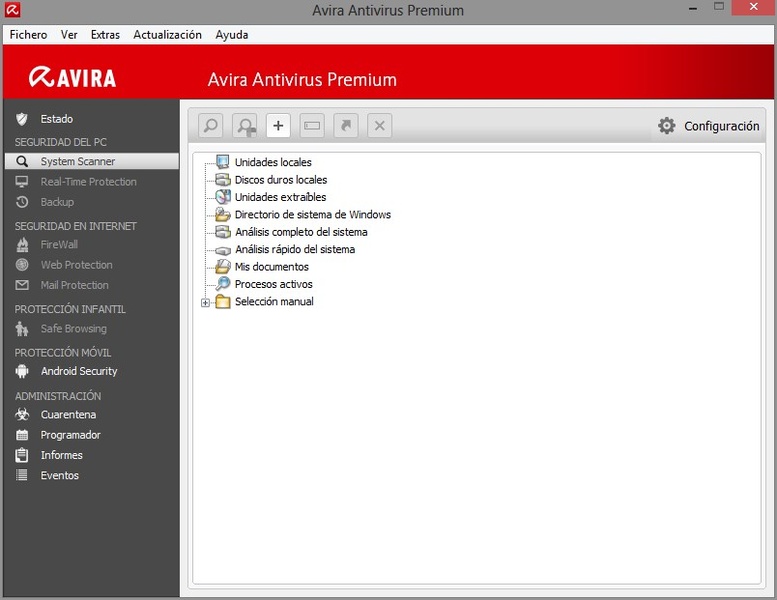Click the rename profile toolbar icon

click(312, 125)
